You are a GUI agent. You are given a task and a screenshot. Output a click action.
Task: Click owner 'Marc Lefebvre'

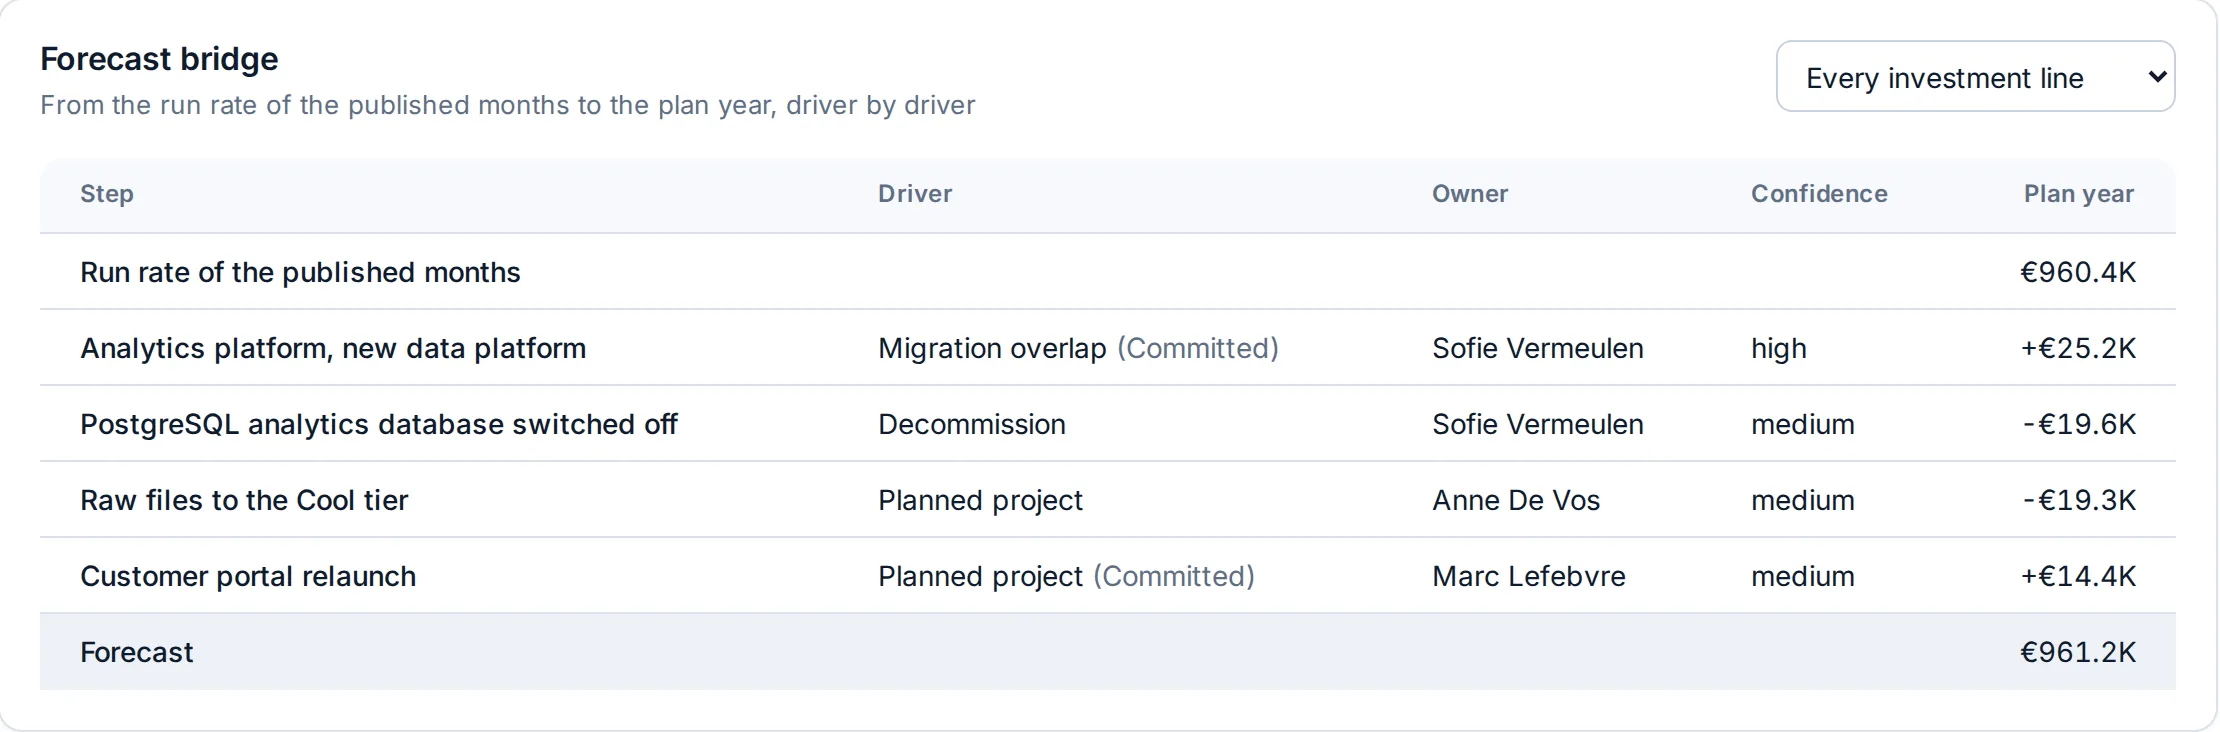[x=1529, y=576]
